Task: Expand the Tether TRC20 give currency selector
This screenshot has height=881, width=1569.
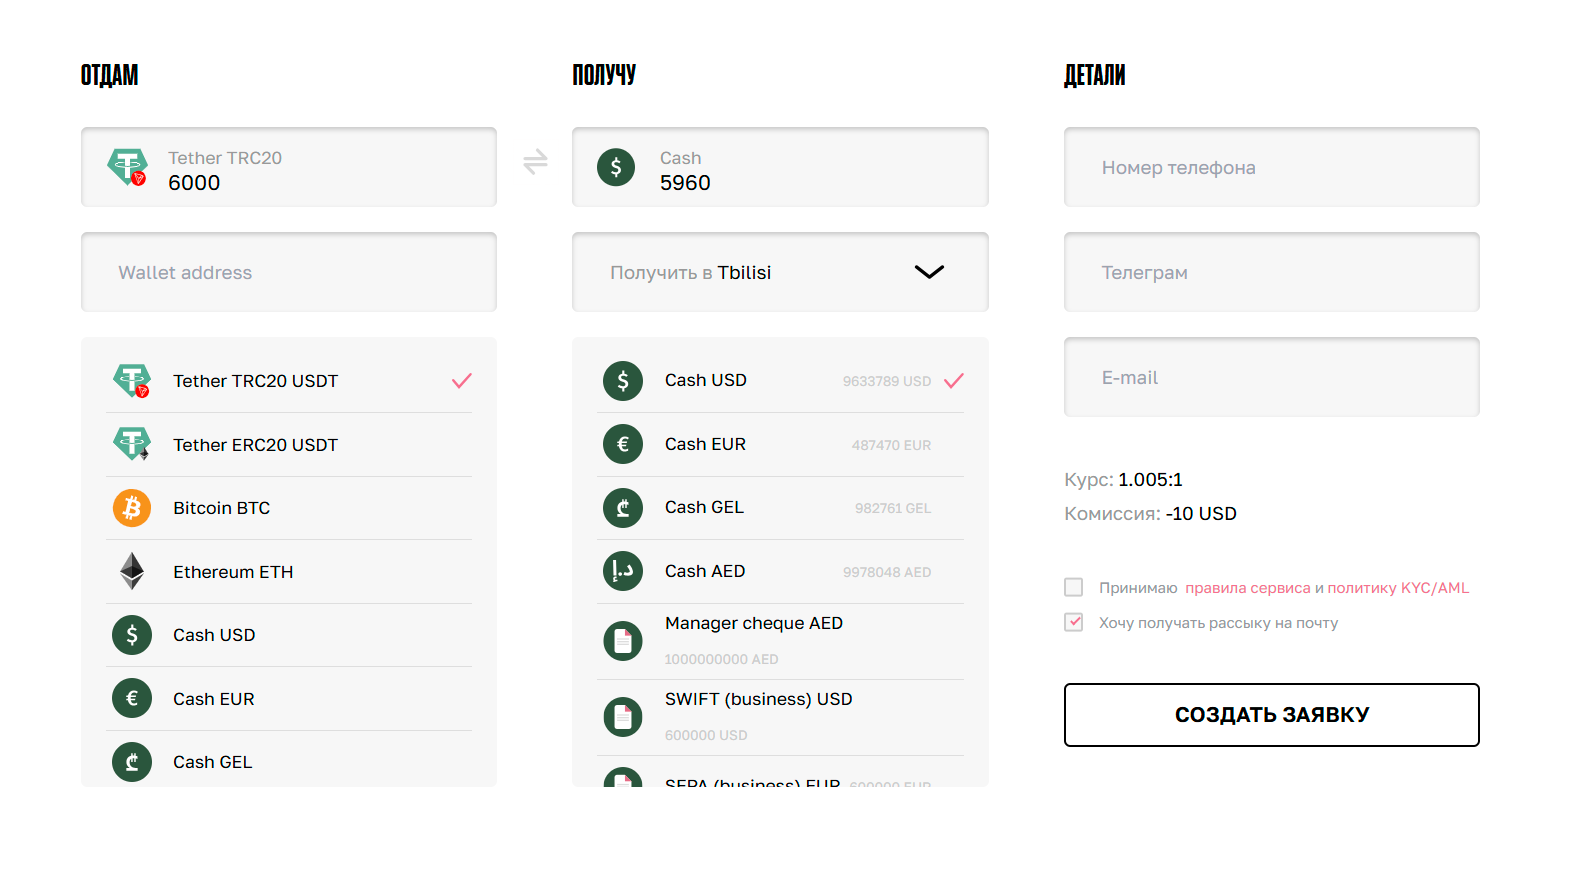Action: click(x=289, y=167)
